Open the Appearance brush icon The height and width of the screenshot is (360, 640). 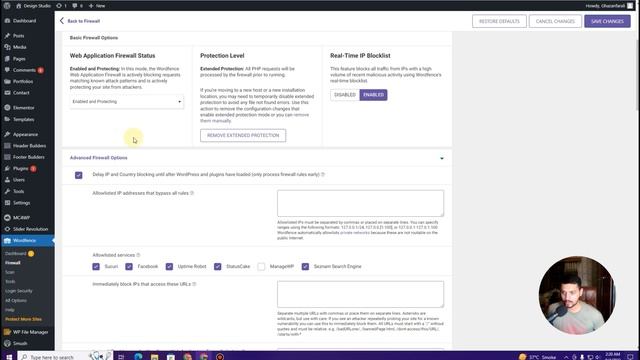[7, 134]
